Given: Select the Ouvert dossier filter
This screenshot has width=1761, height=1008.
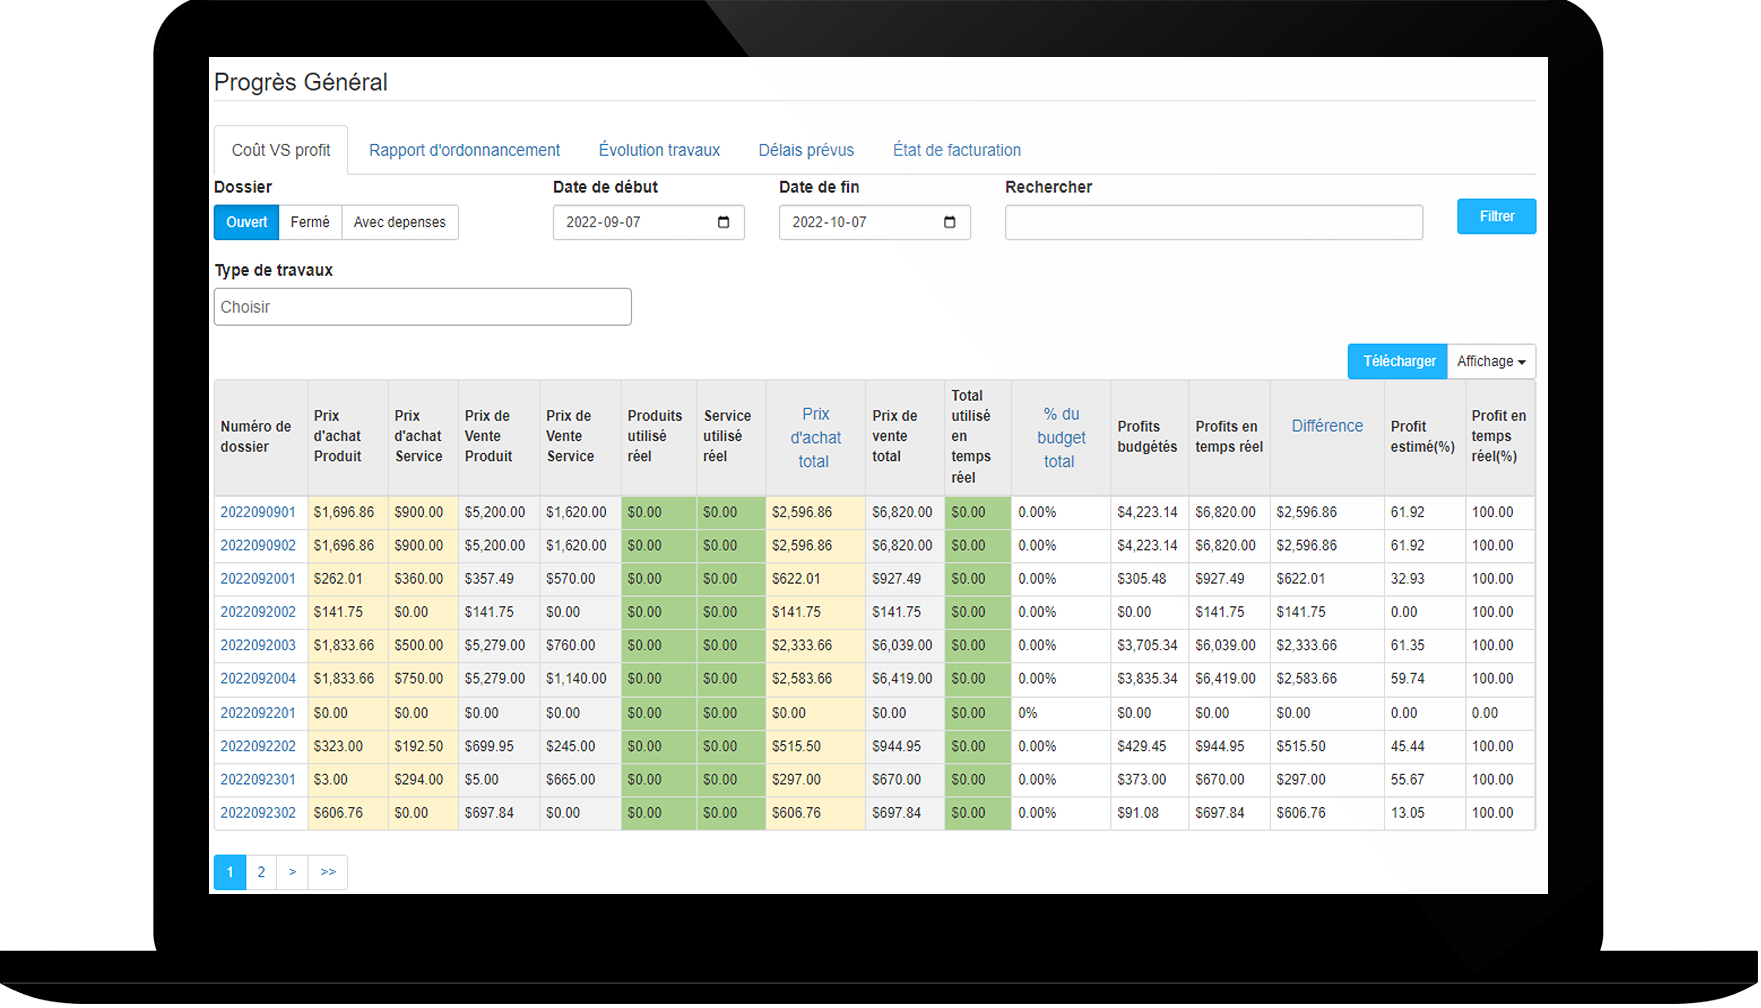Looking at the screenshot, I should coord(246,222).
